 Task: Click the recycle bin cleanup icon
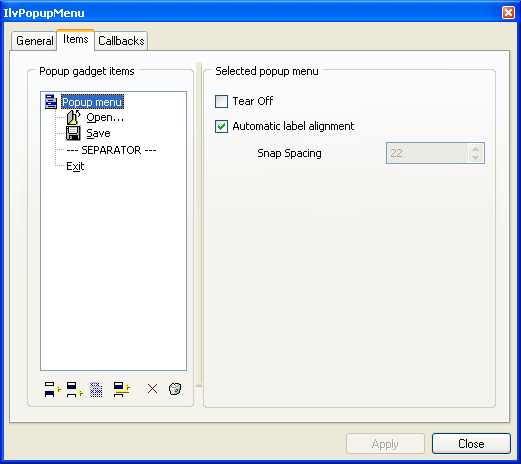pos(175,389)
